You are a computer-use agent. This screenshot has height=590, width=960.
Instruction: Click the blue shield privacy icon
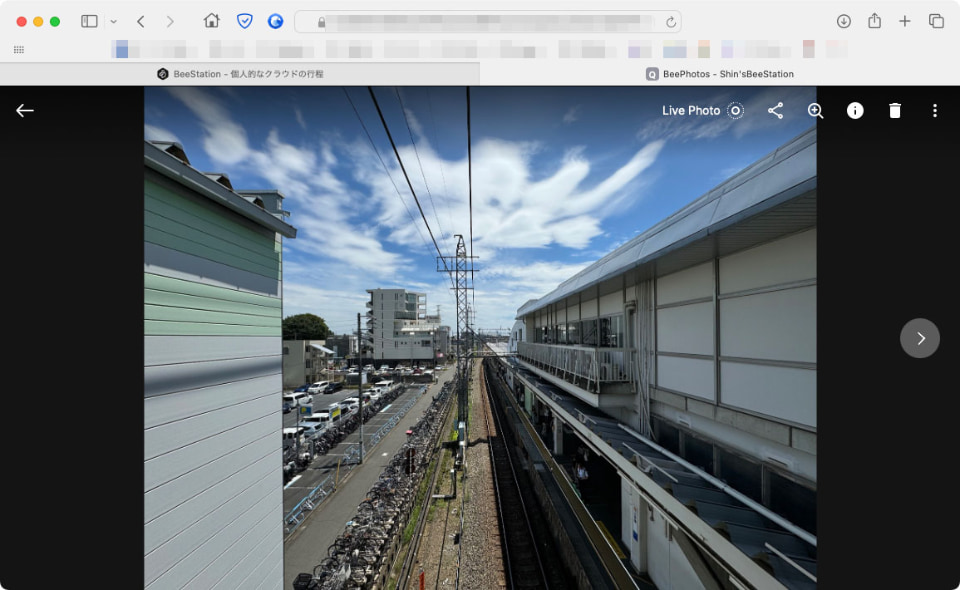point(244,21)
